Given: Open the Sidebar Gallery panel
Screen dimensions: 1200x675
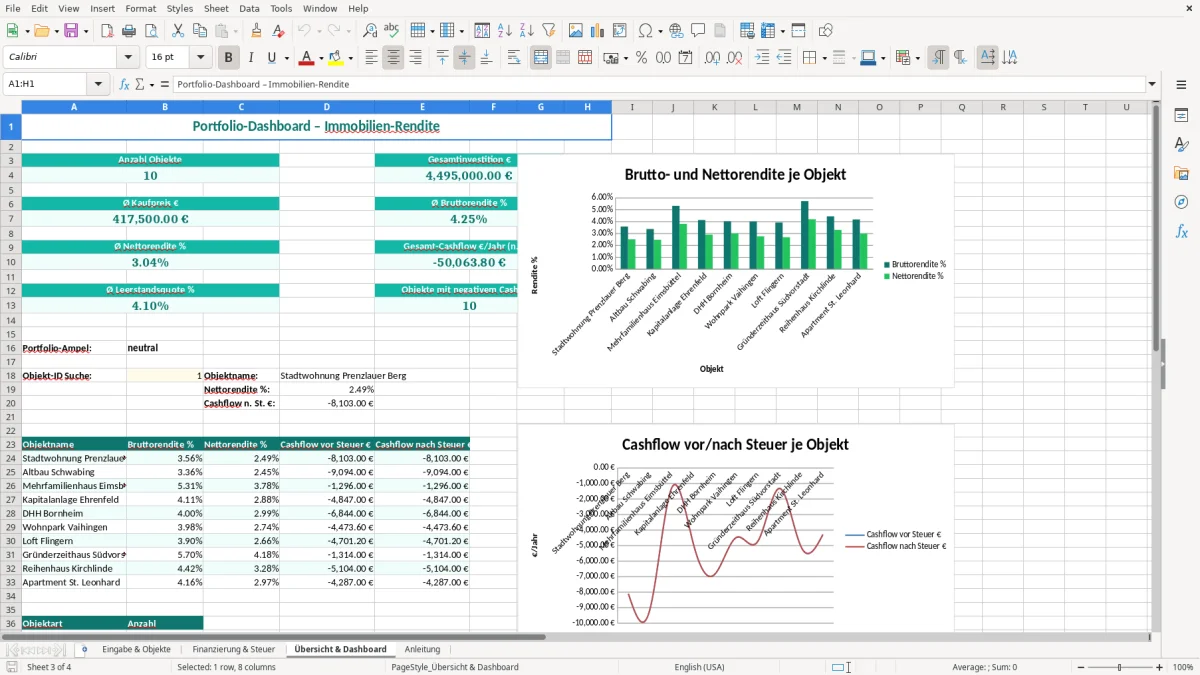Looking at the screenshot, I should [x=1181, y=174].
